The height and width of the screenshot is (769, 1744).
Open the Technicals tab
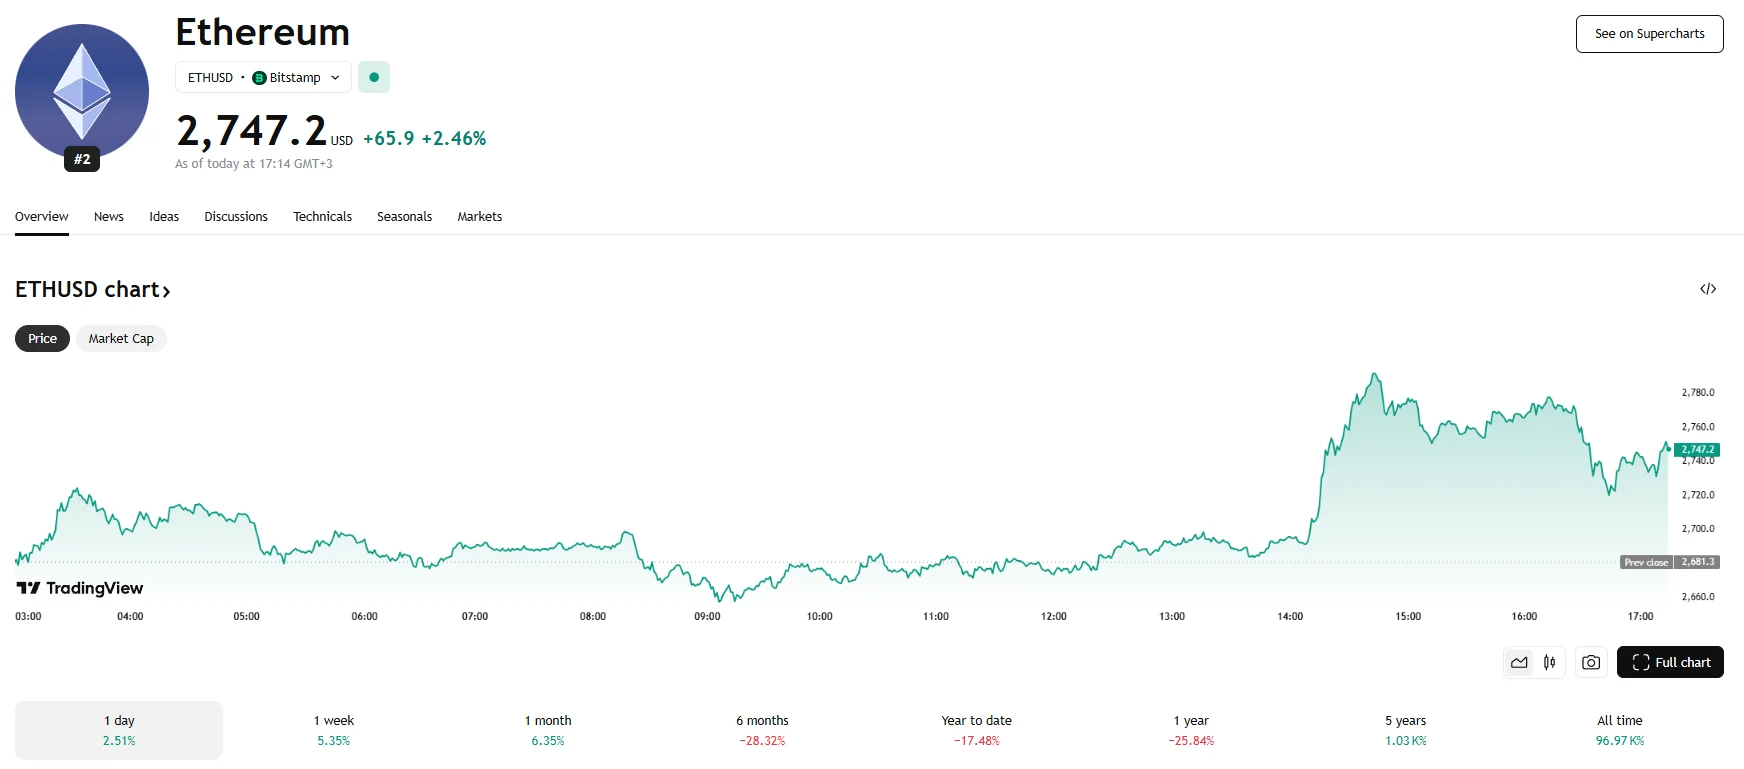[x=322, y=216]
